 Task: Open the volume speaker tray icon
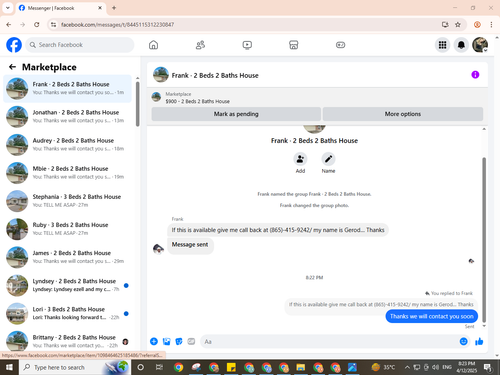click(x=435, y=367)
